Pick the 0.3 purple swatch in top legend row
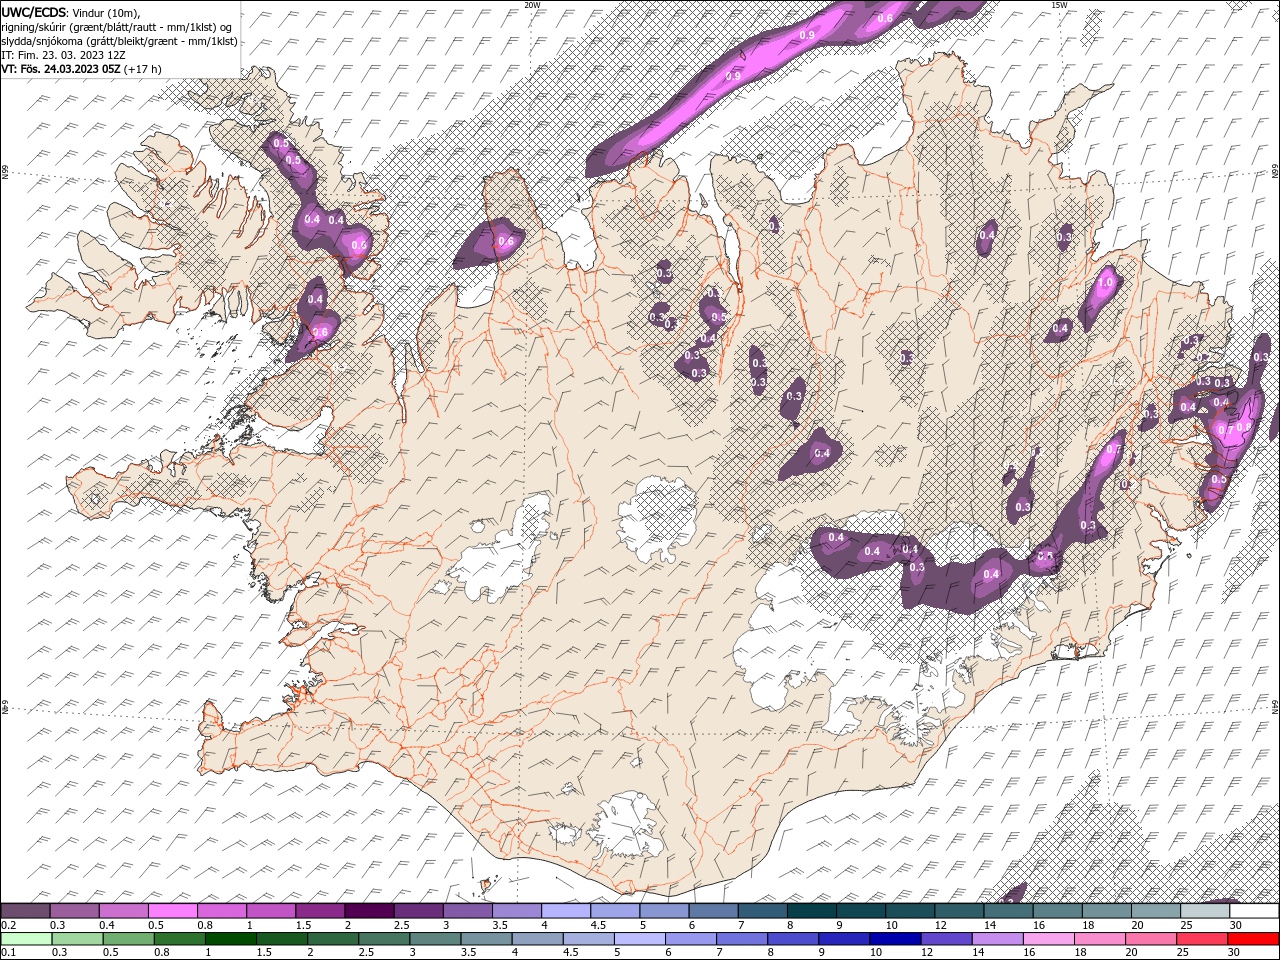The height and width of the screenshot is (960, 1280). pos(74,912)
